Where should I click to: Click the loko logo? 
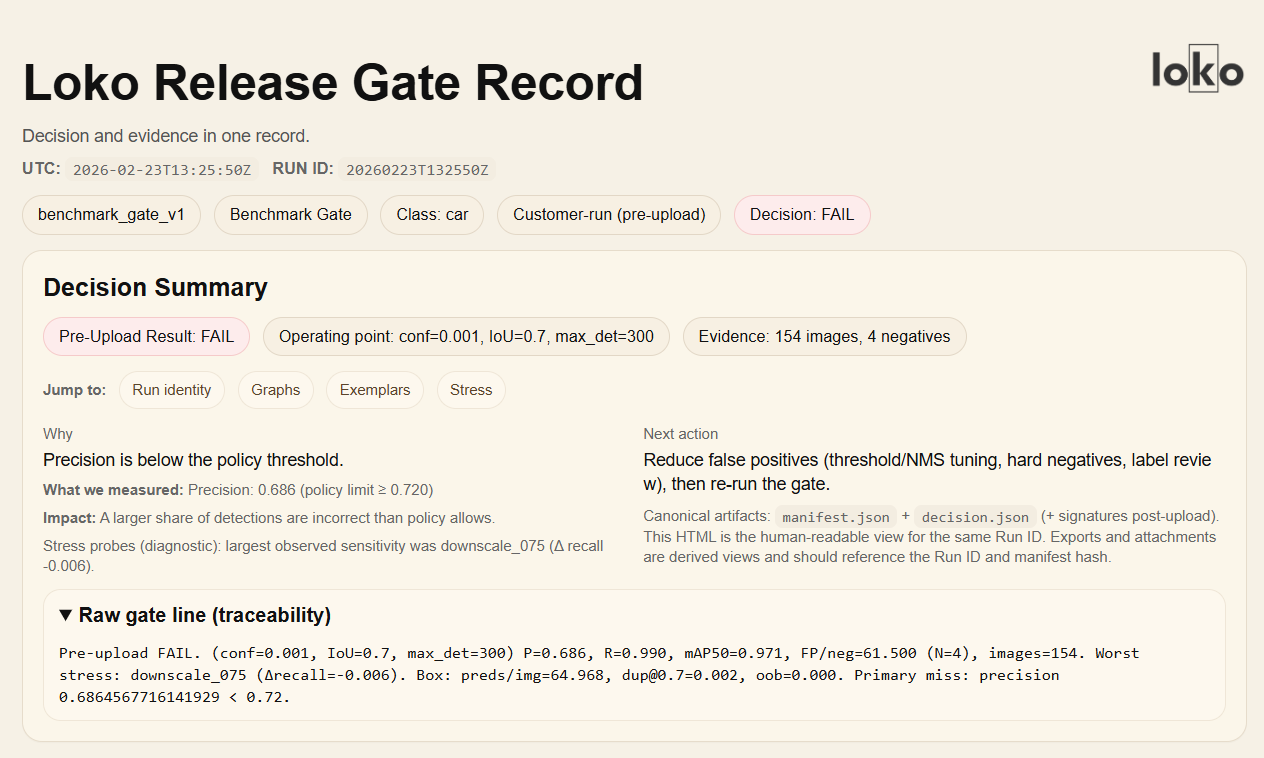click(1197, 69)
